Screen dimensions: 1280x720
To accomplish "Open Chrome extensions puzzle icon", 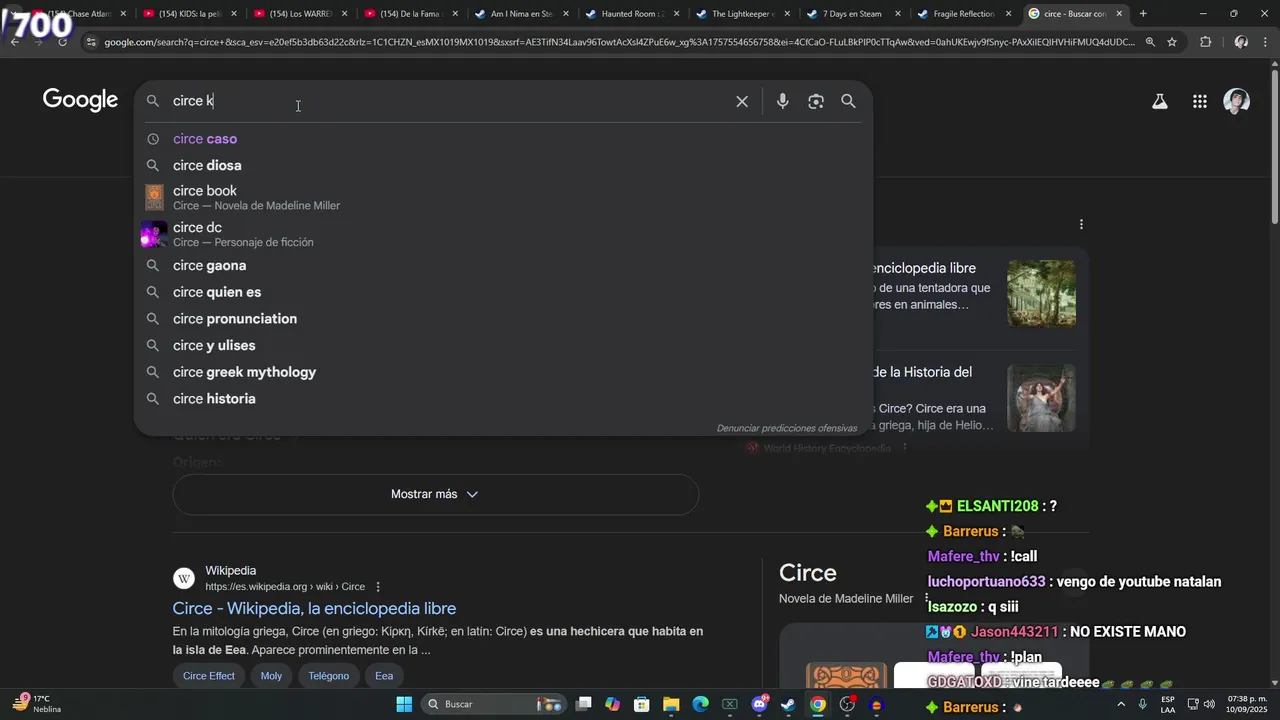I will pyautogui.click(x=1205, y=42).
